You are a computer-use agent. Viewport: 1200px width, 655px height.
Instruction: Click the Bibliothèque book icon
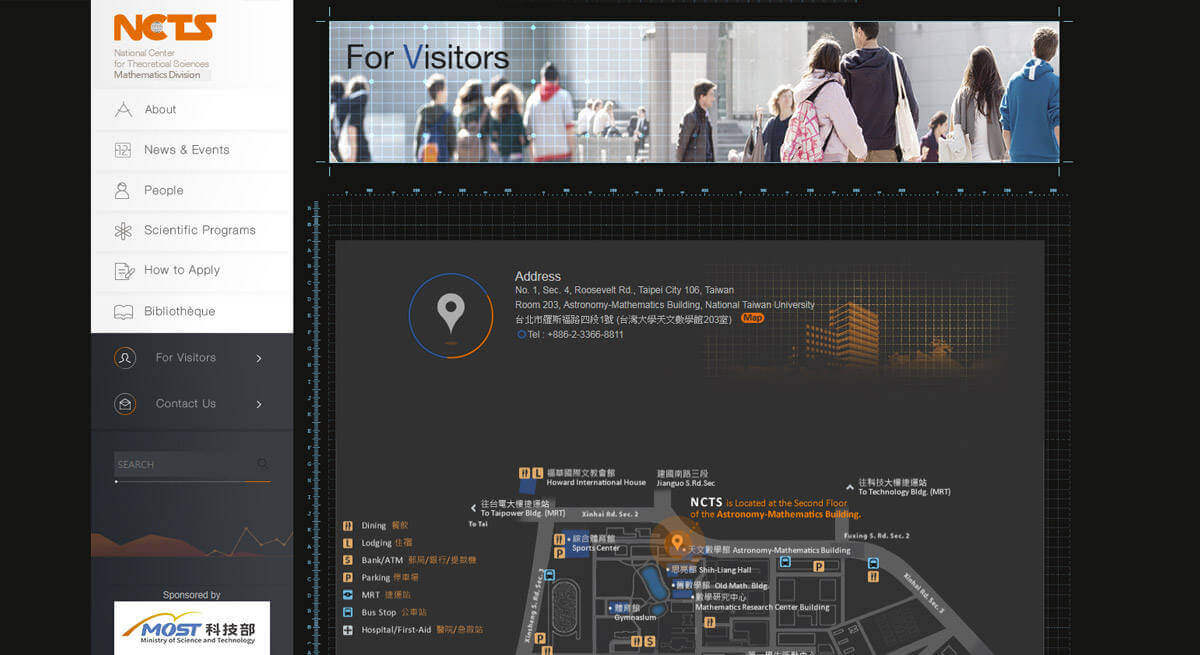pos(123,312)
